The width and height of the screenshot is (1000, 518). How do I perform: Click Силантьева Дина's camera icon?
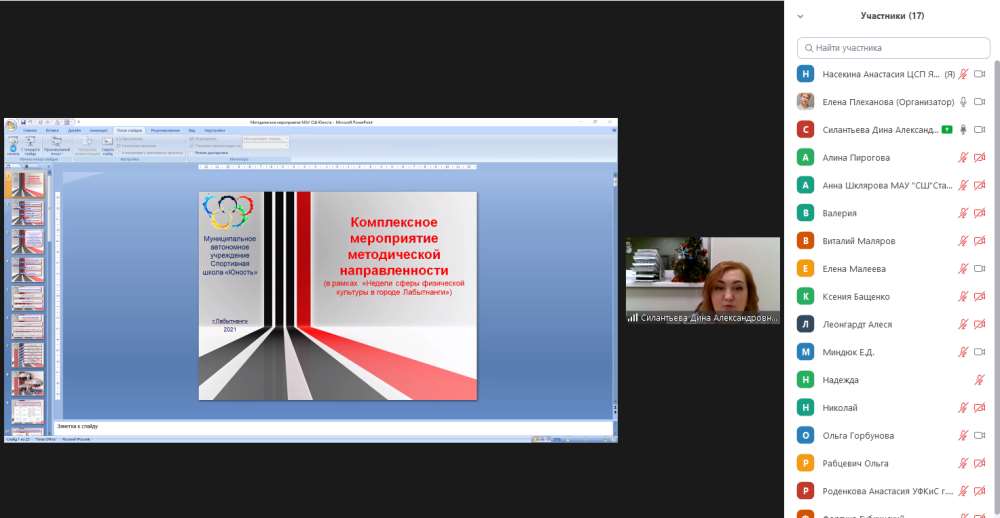(x=980, y=130)
